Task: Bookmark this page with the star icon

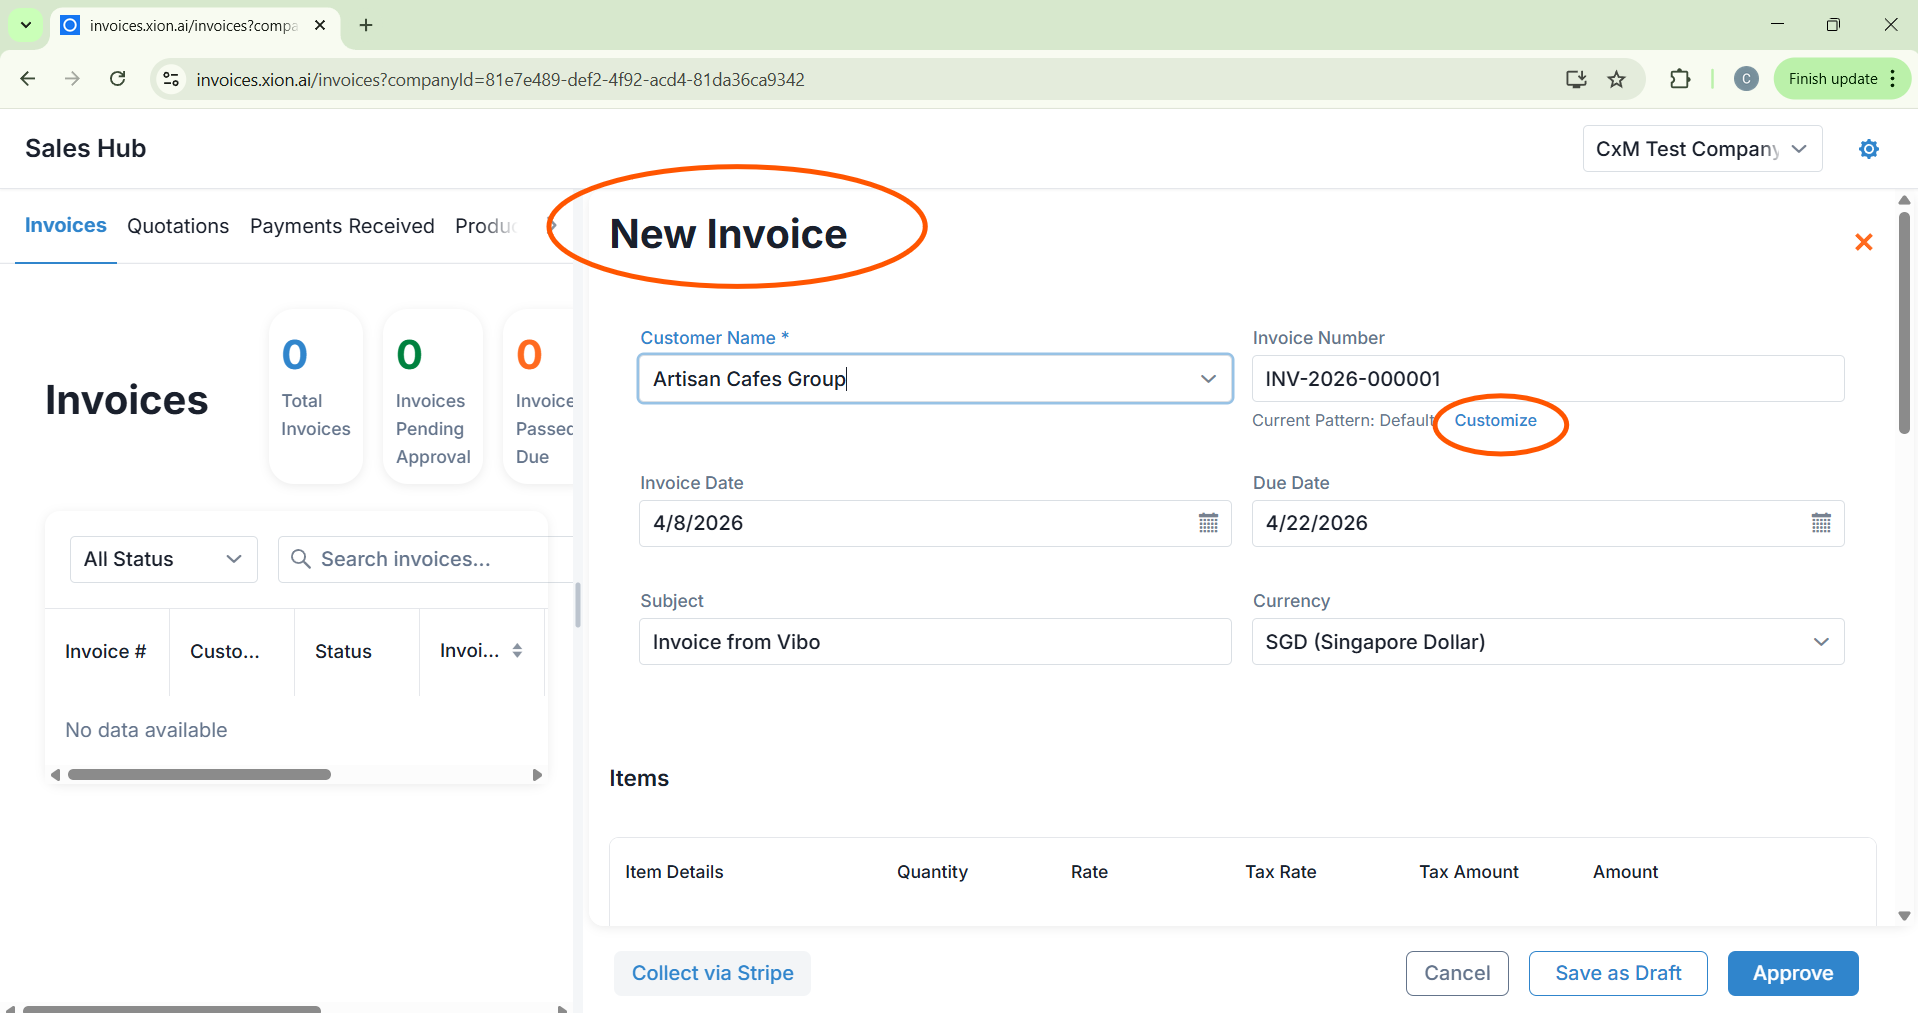Action: (x=1616, y=79)
